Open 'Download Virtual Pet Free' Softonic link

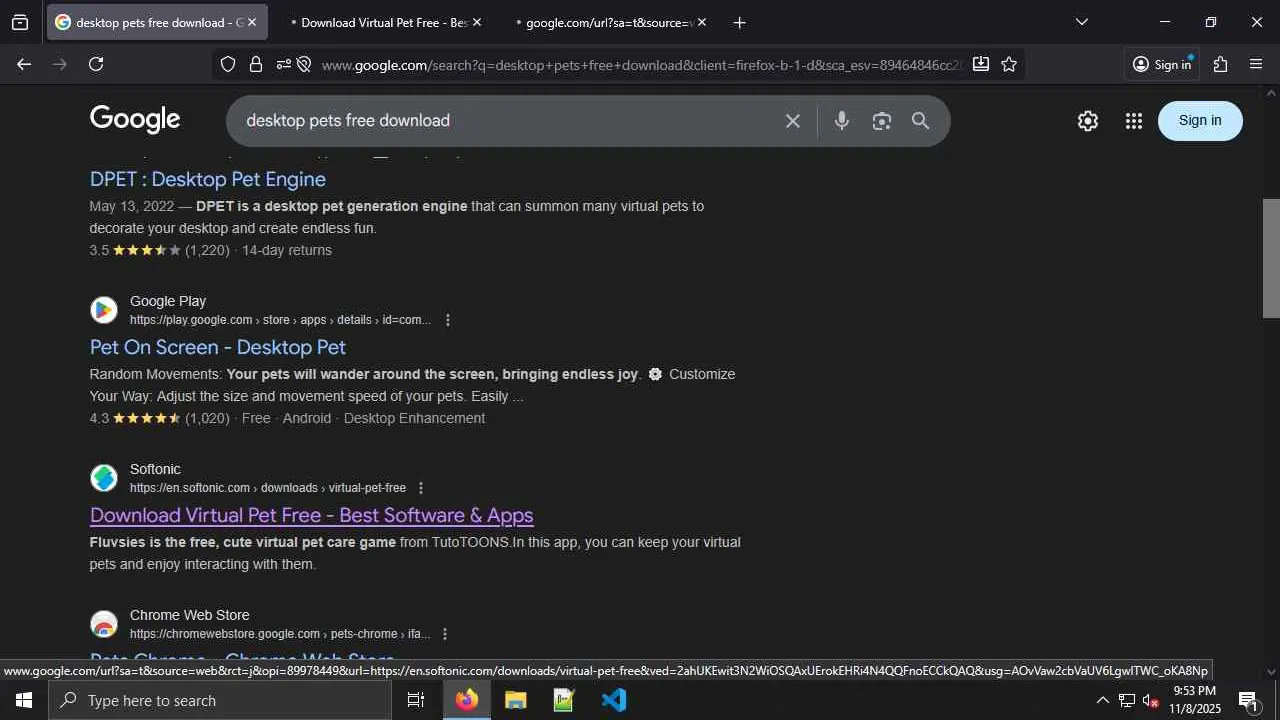click(x=312, y=515)
